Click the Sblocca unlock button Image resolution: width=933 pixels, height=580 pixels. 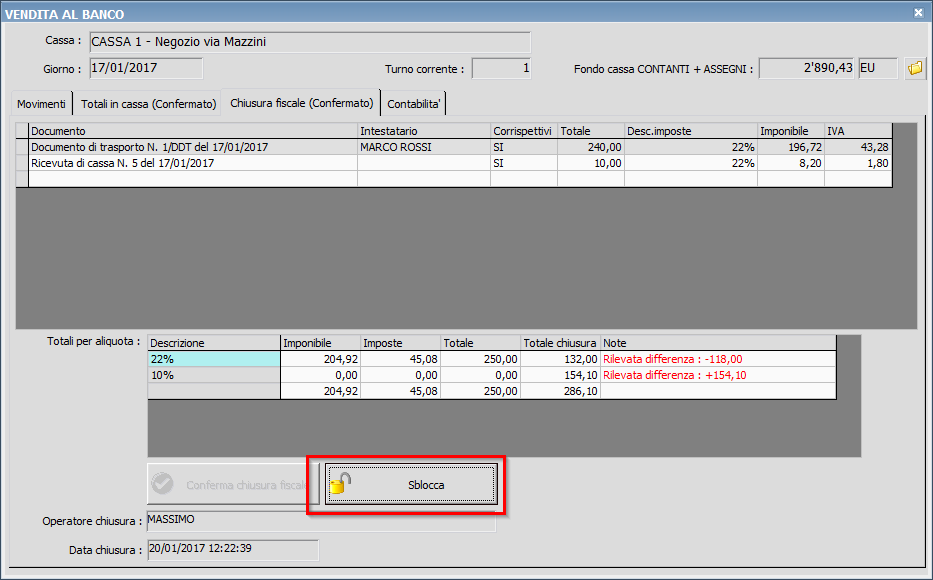tap(411, 485)
